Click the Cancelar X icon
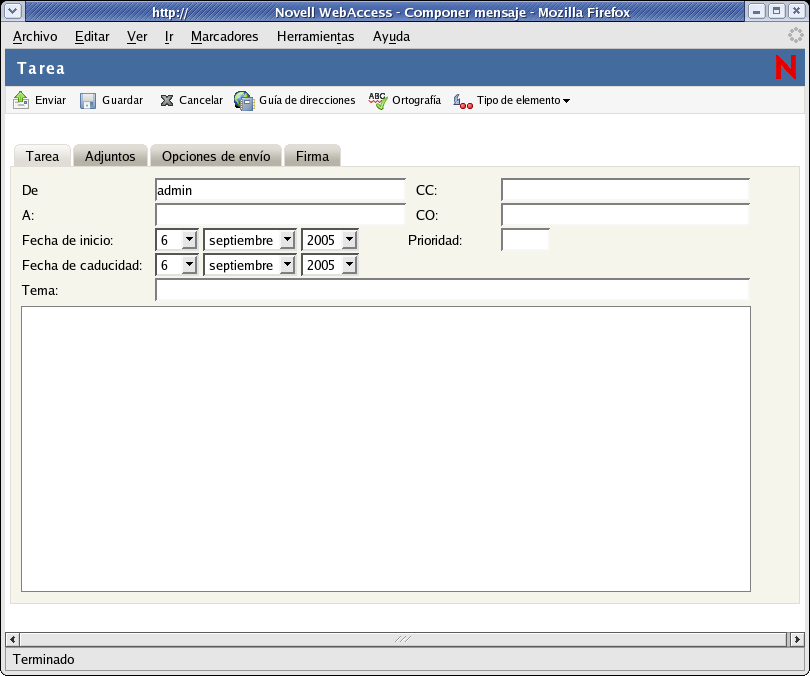This screenshot has width=810, height=676. tap(166, 100)
